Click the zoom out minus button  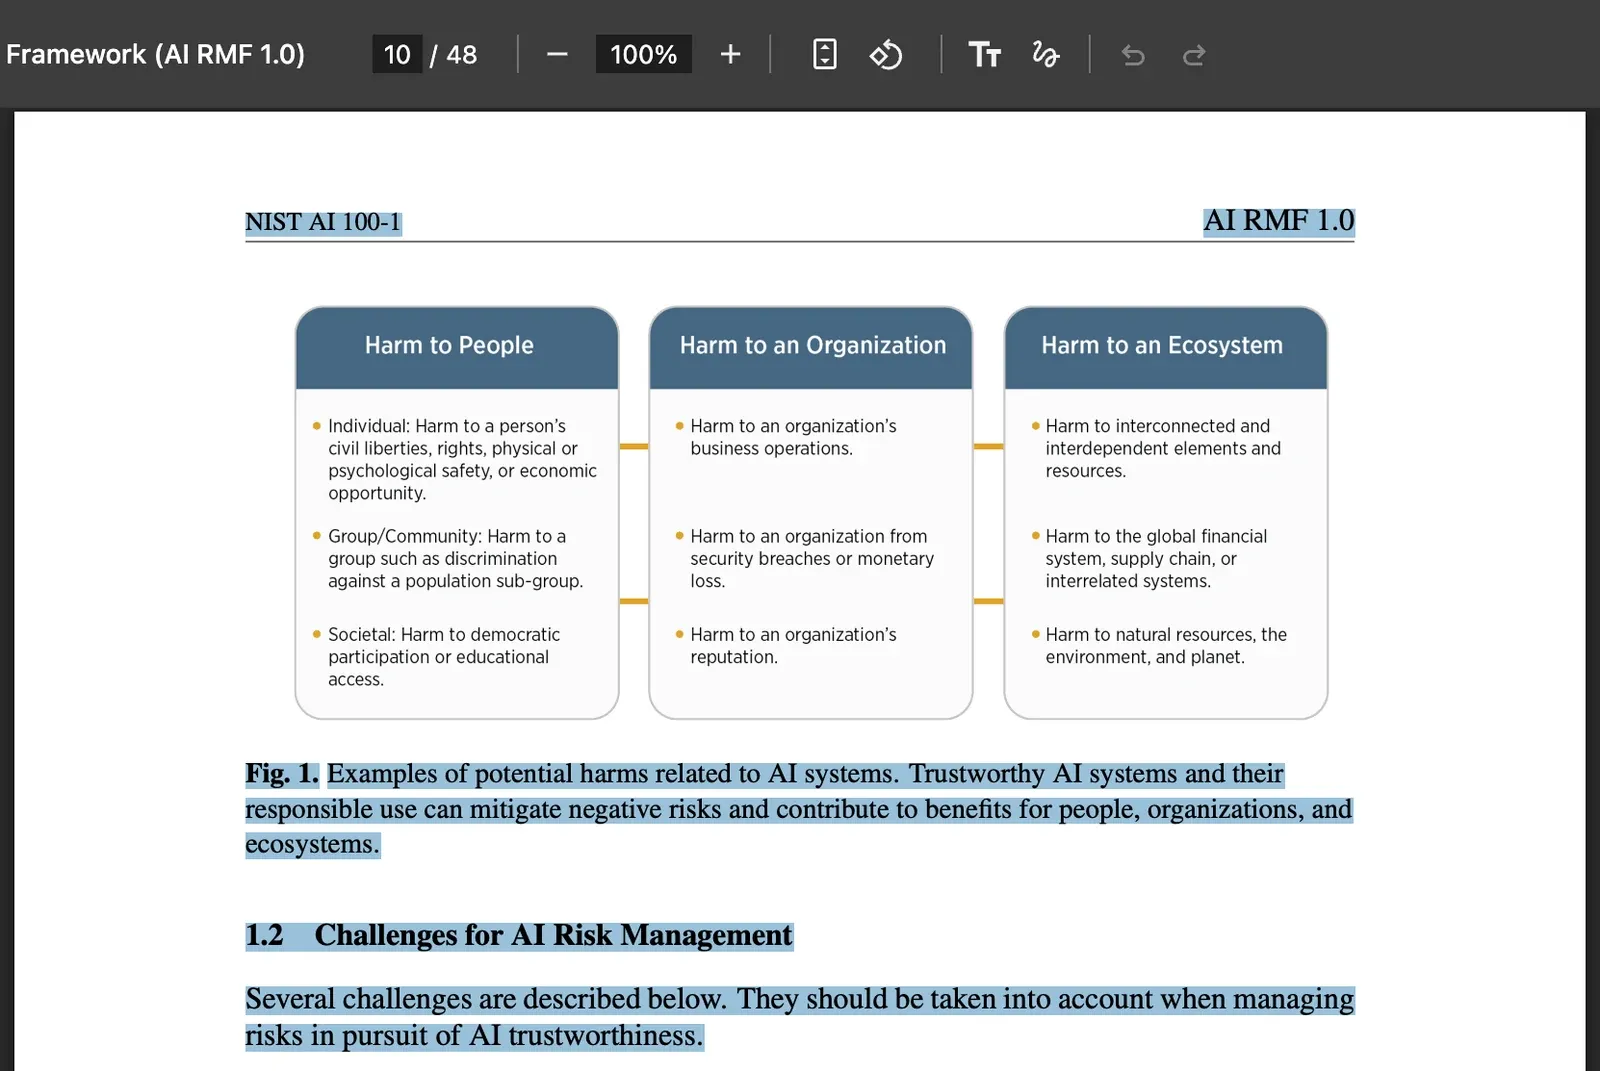pyautogui.click(x=557, y=54)
